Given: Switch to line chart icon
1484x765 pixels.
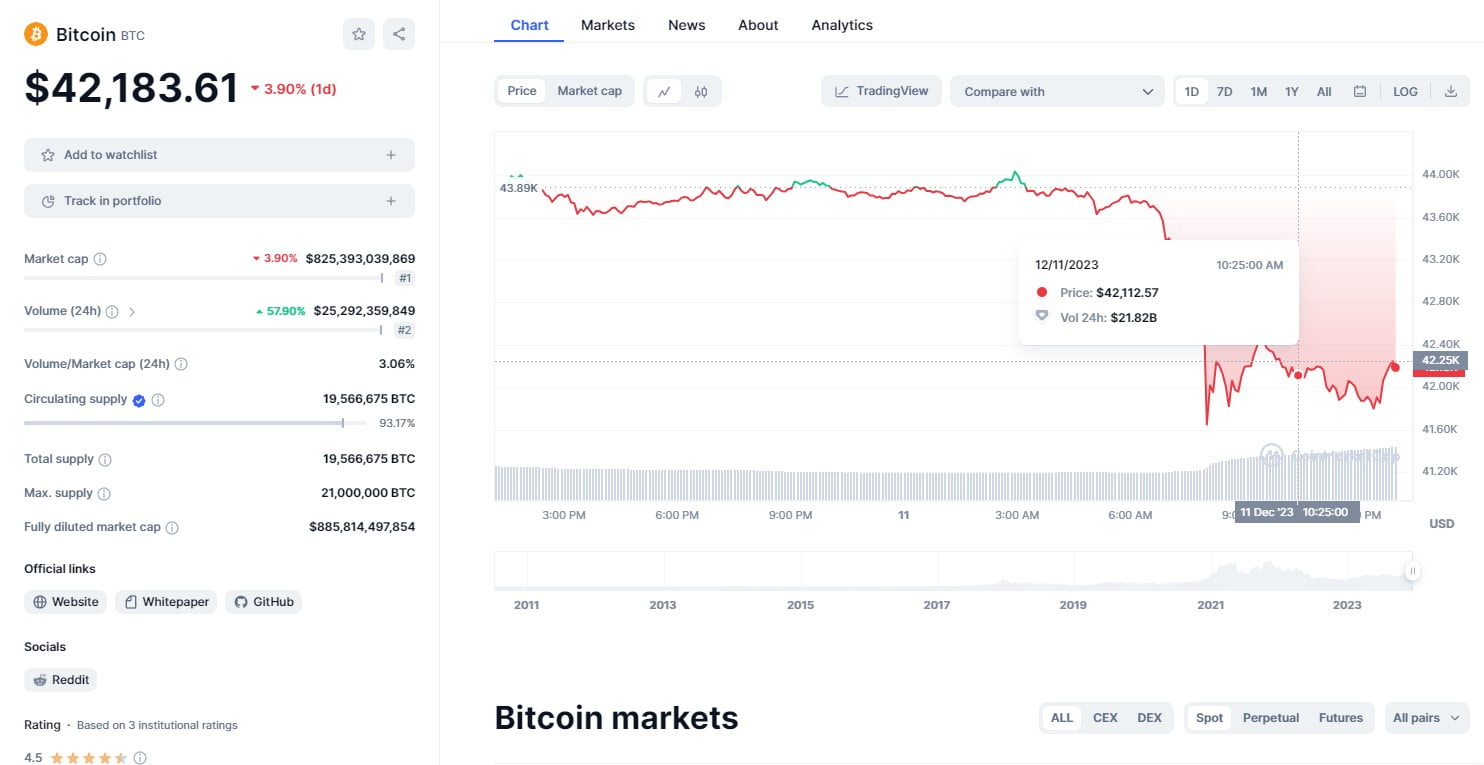Looking at the screenshot, I should point(664,91).
